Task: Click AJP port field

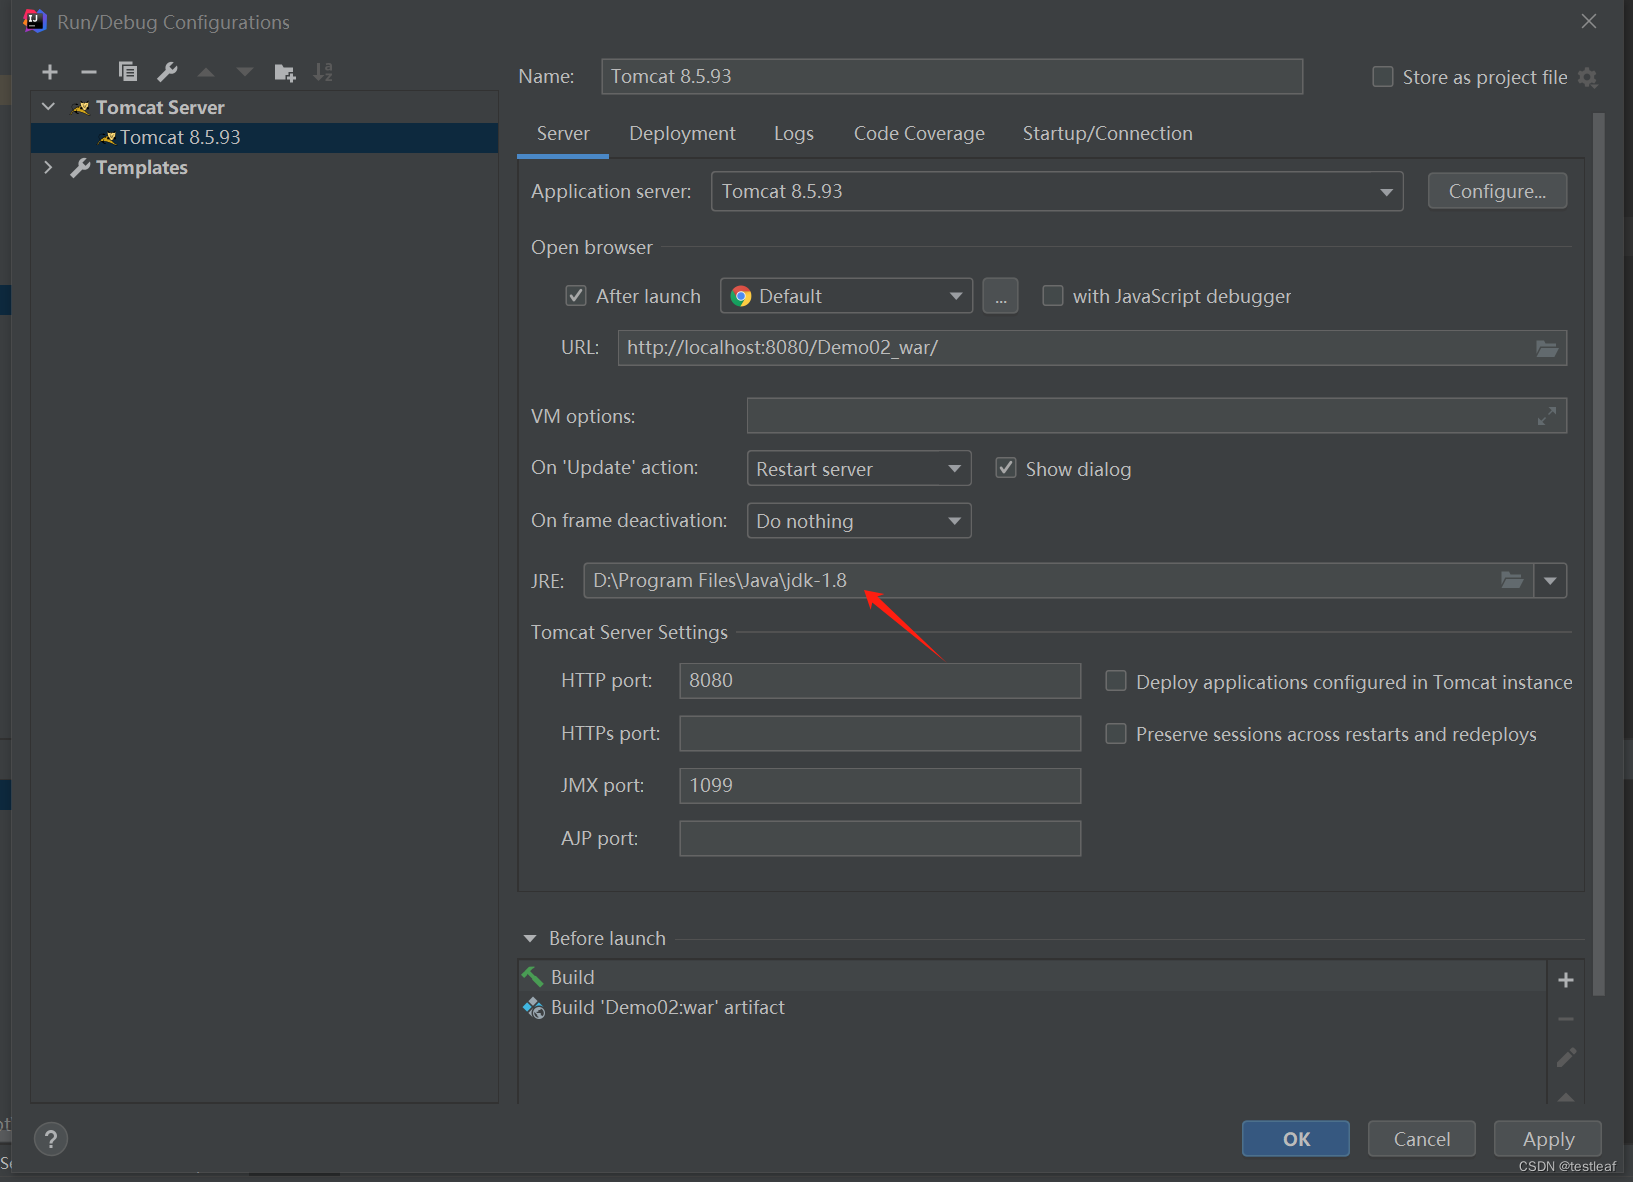Action: coord(880,838)
